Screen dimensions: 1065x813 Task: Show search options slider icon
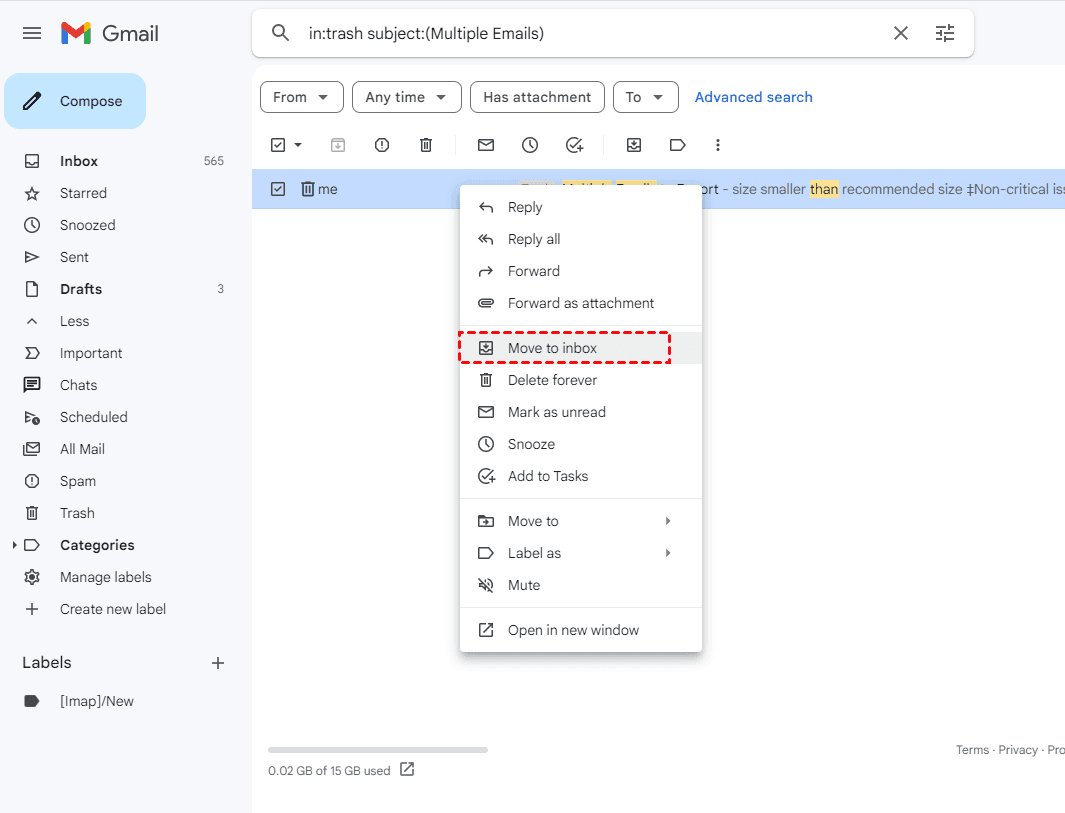click(x=945, y=33)
